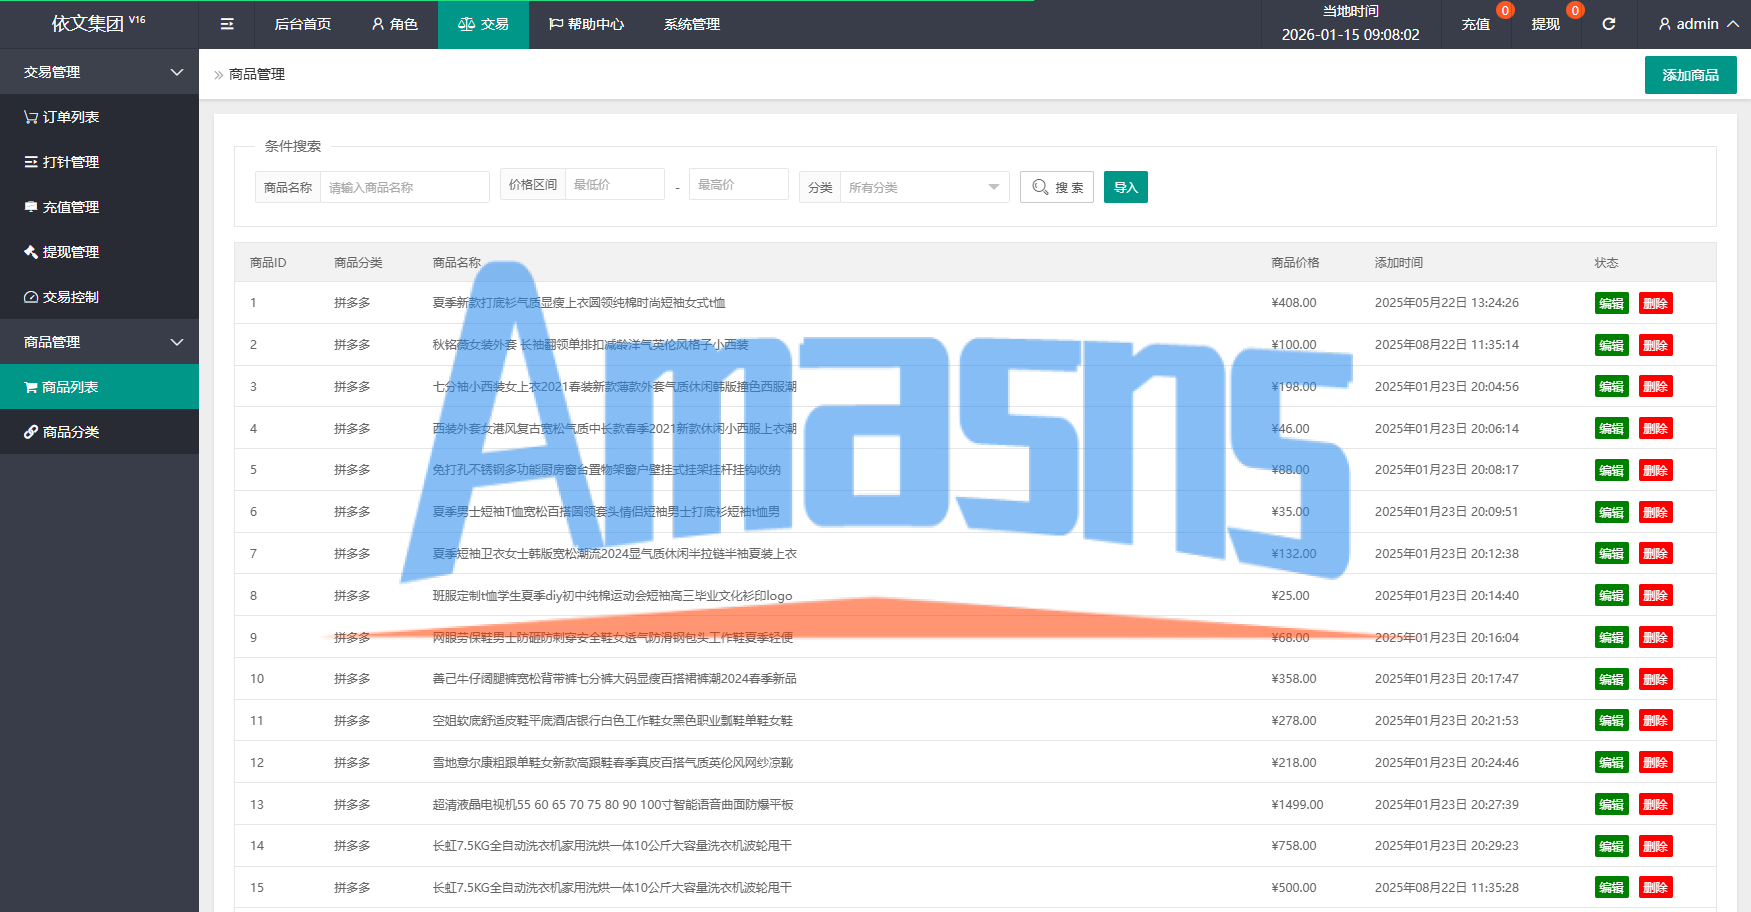Go to 充值管理 in the sidebar

(x=99, y=207)
